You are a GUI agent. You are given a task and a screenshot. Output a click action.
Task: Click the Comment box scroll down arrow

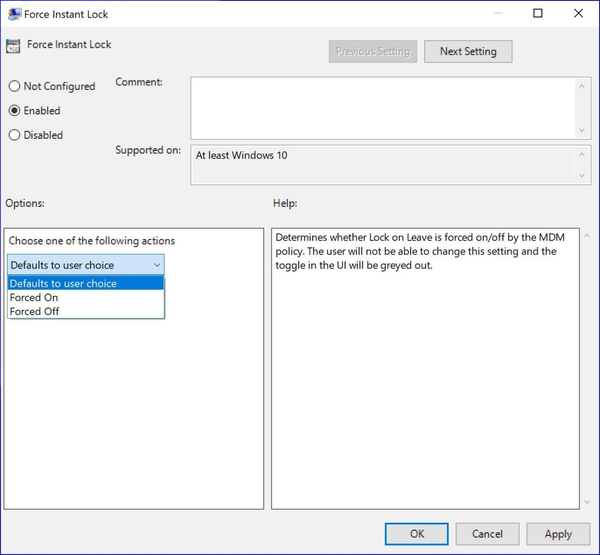(x=582, y=131)
